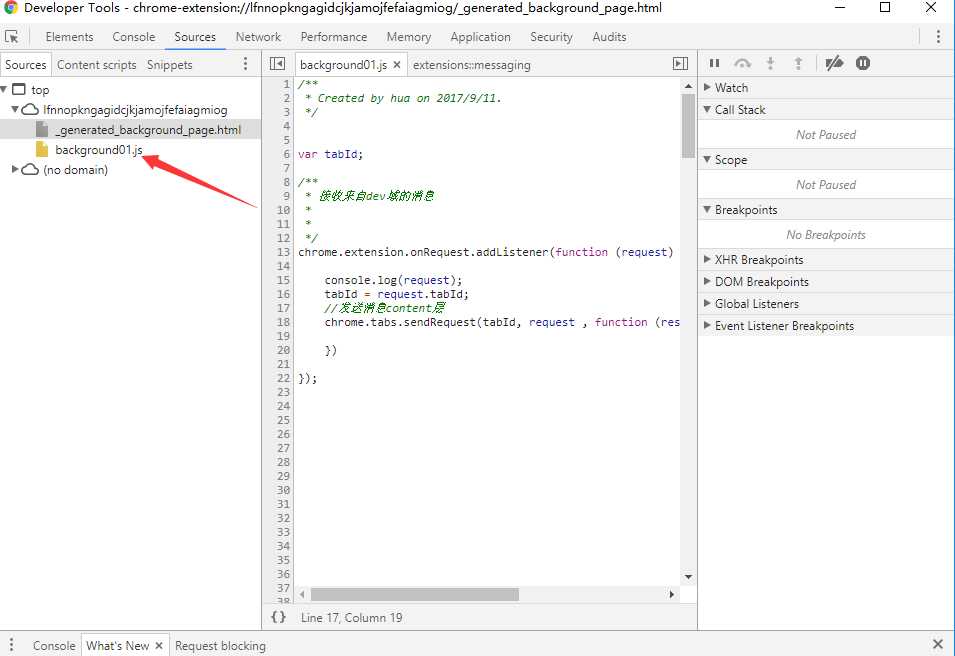Switch to Content scripts navigator tab
The height and width of the screenshot is (656, 955).
[x=96, y=65]
